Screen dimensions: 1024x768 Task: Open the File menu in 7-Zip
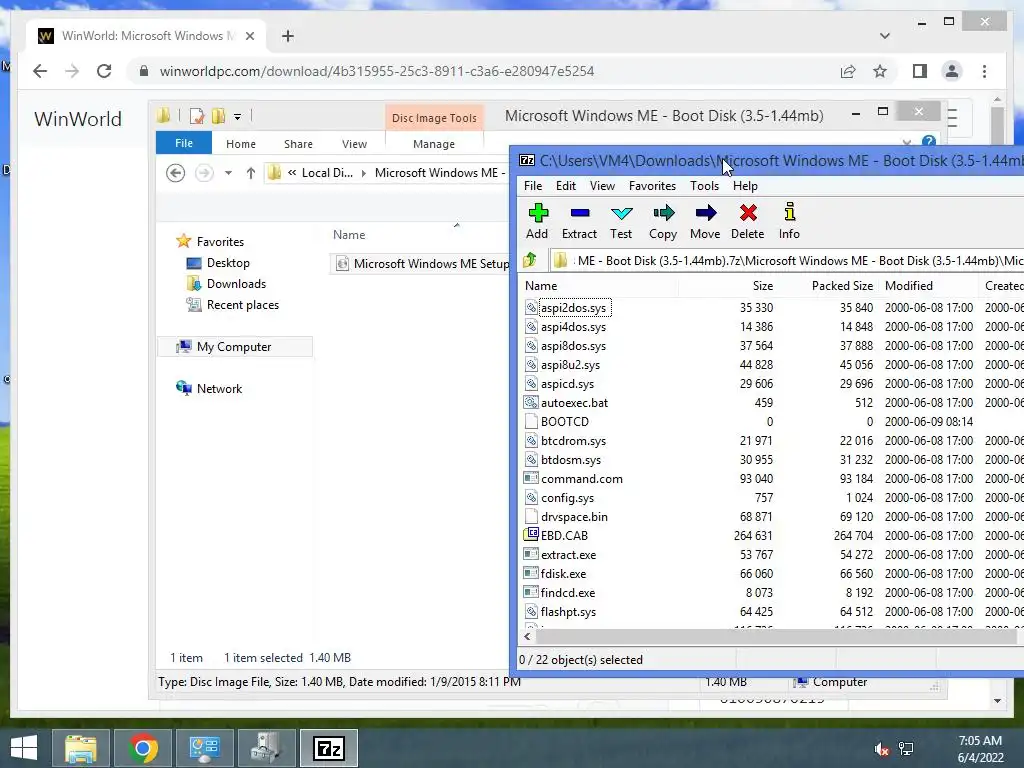(x=533, y=186)
